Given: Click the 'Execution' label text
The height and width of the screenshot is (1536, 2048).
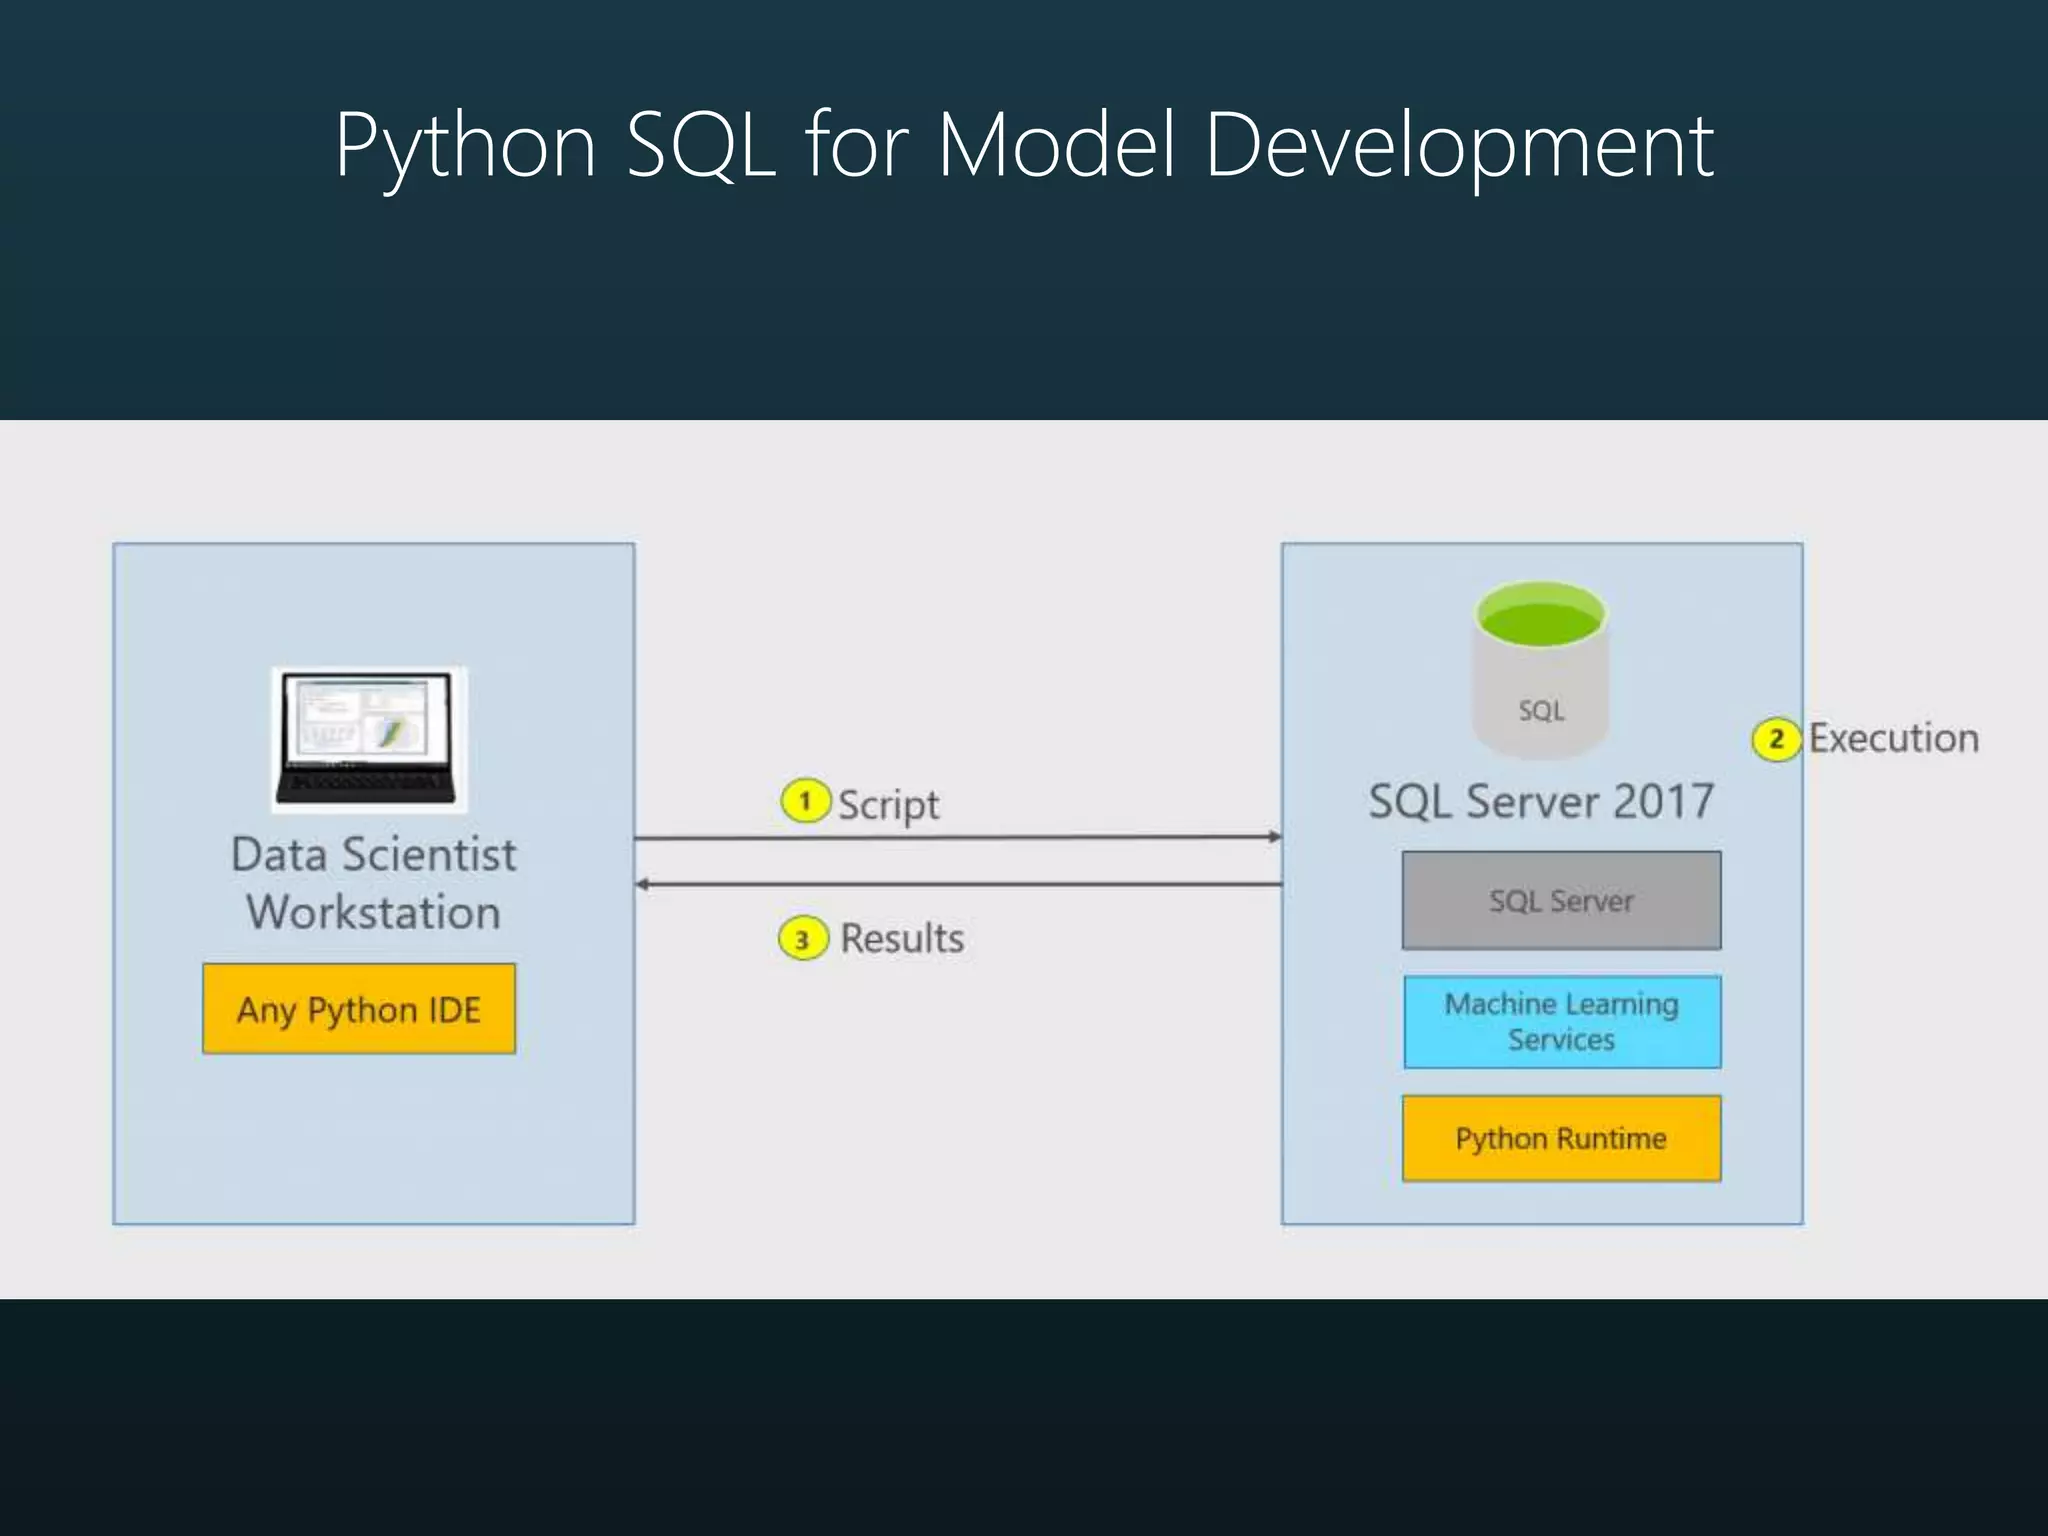Looking at the screenshot, I should (x=1894, y=738).
